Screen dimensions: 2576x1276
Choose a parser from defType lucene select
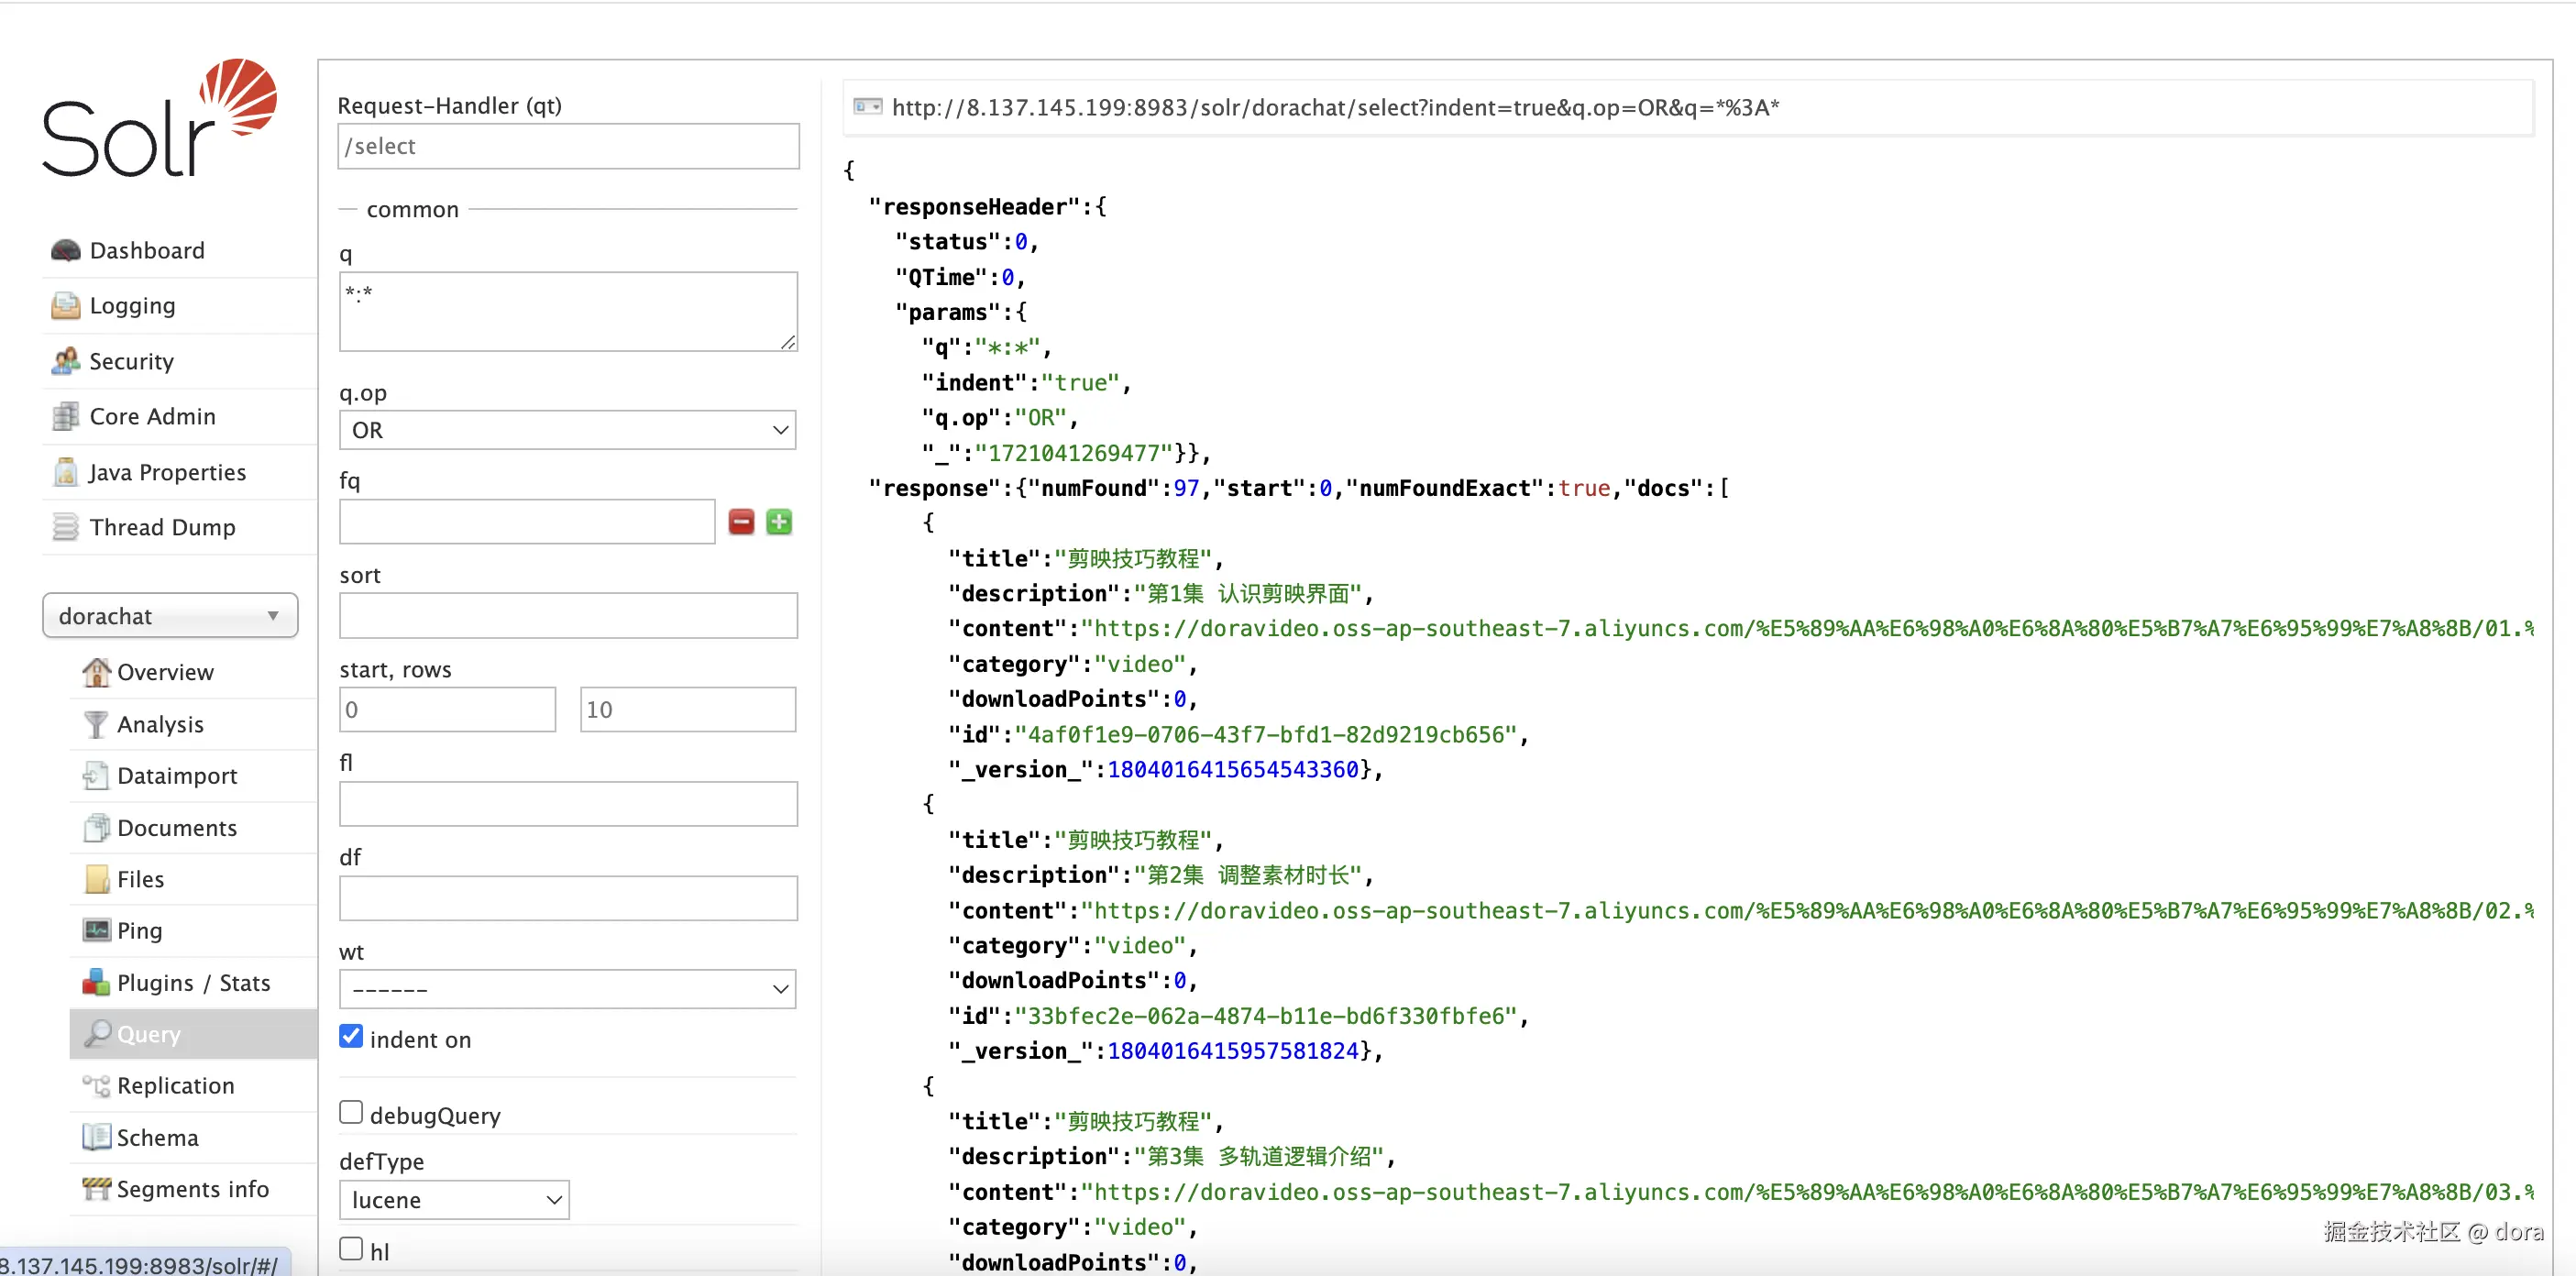point(454,1199)
